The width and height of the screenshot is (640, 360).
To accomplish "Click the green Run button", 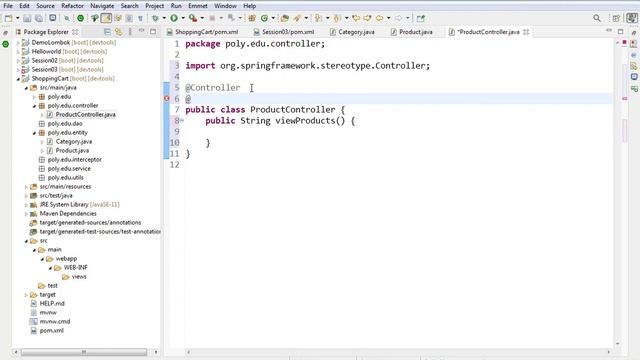I will (x=174, y=18).
